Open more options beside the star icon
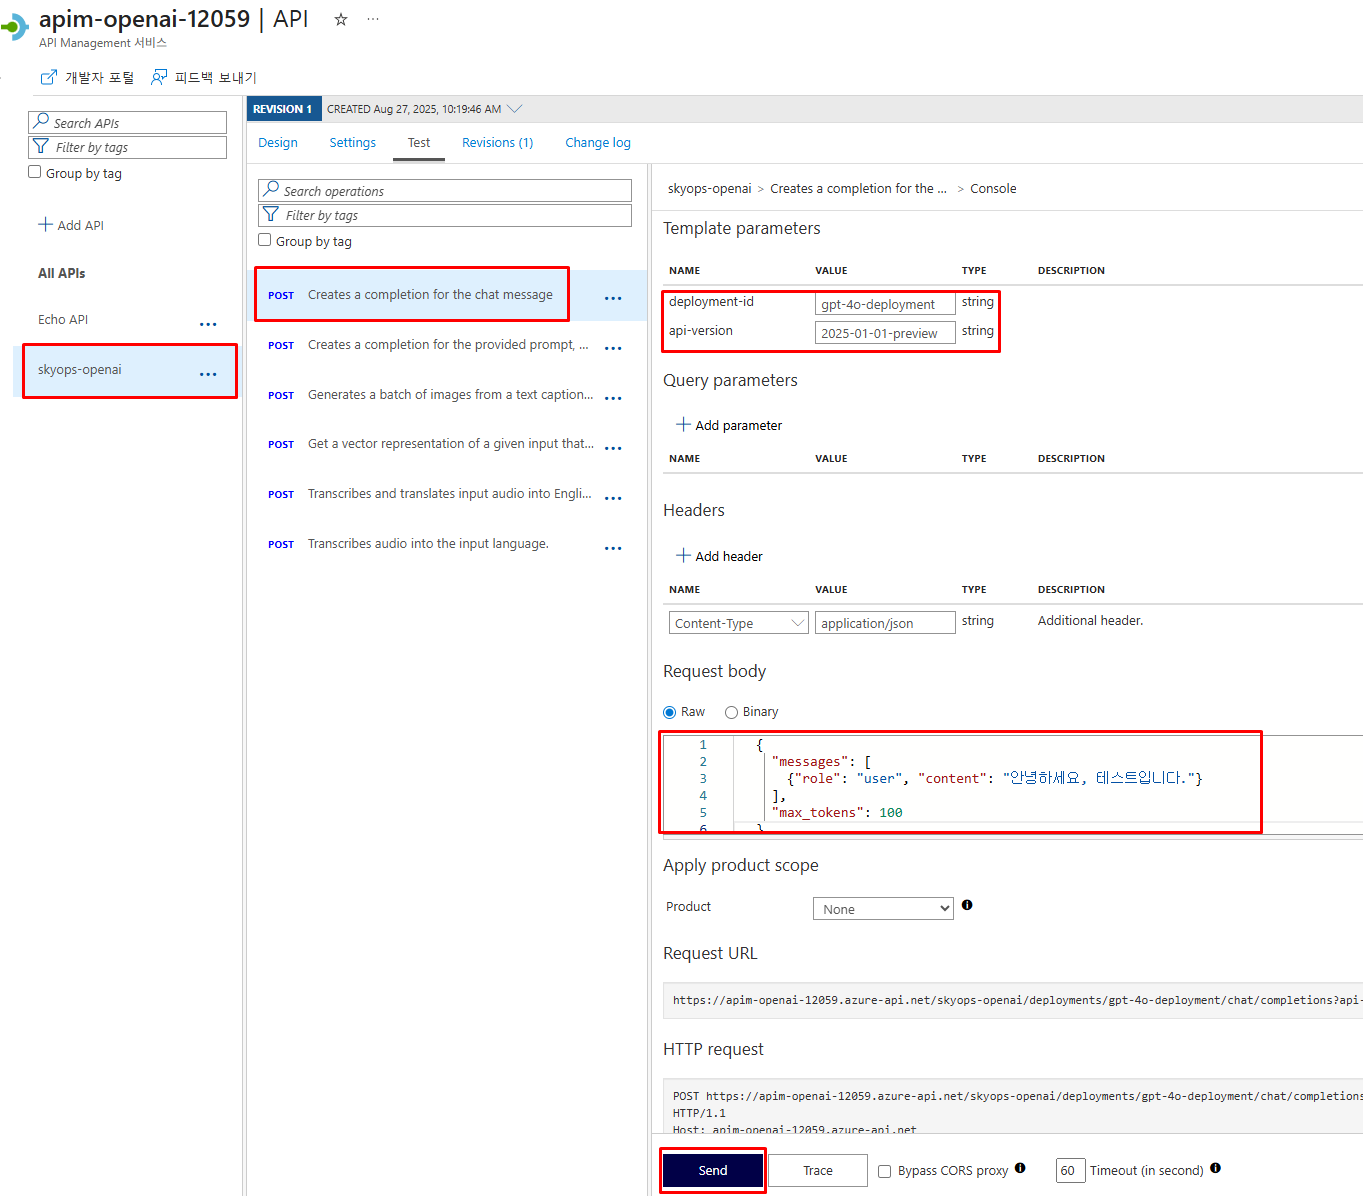 point(373,19)
